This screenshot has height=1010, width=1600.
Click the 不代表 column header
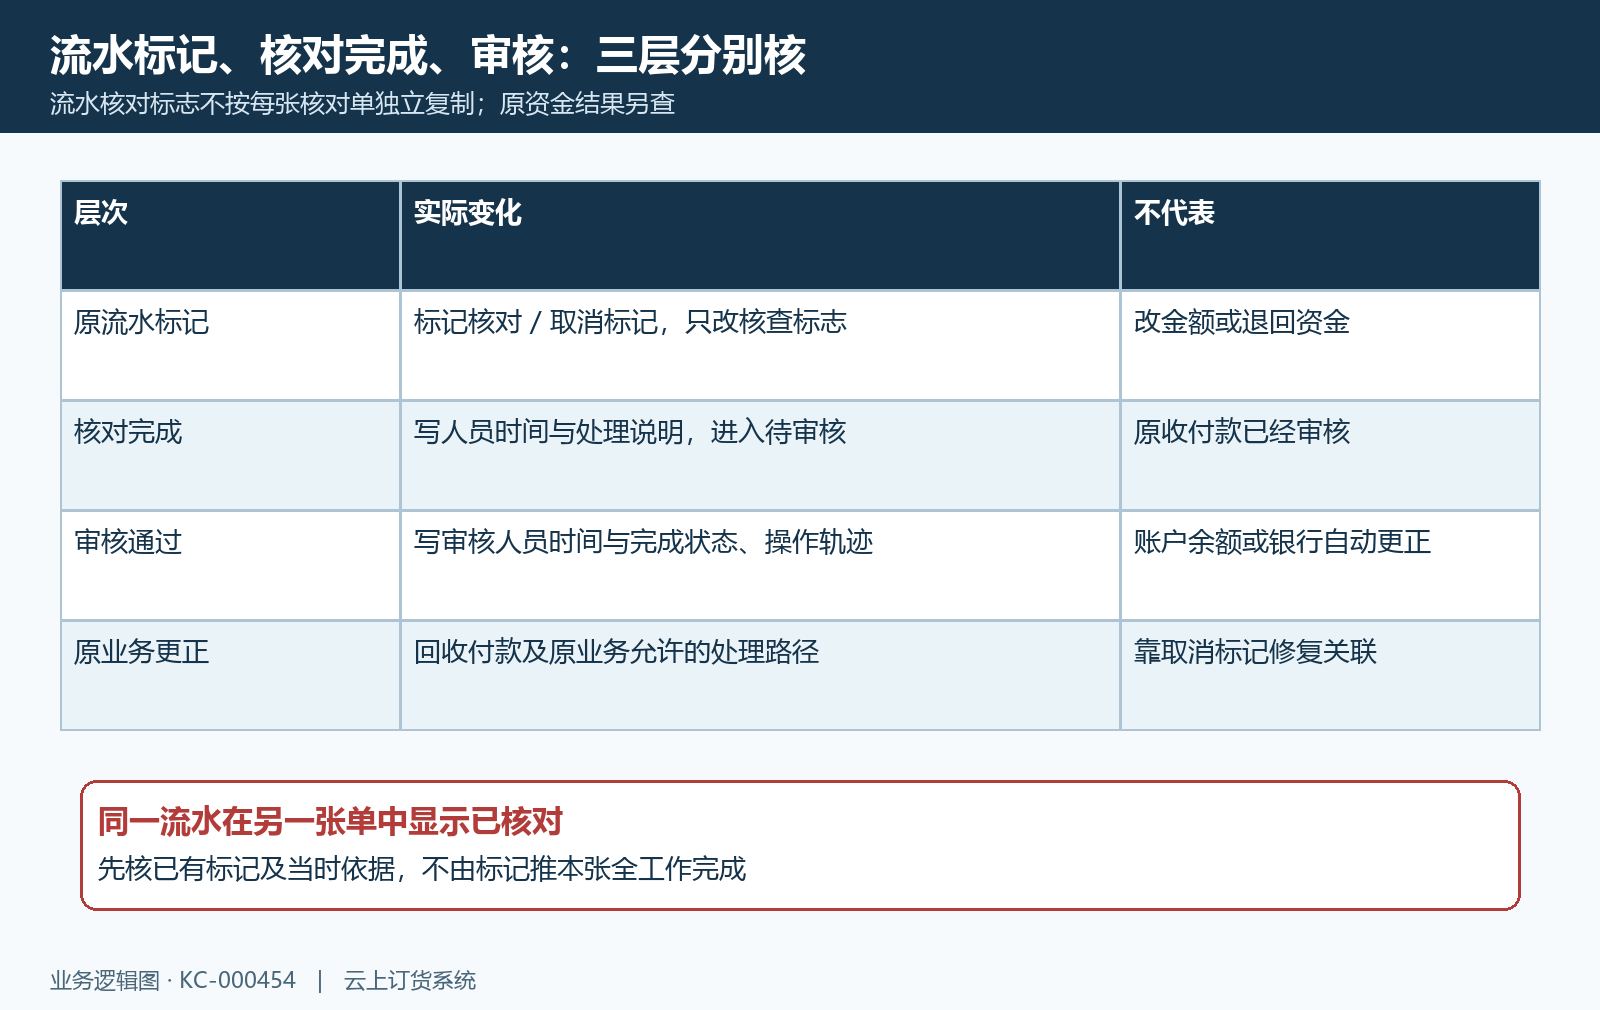pyautogui.click(x=1330, y=236)
